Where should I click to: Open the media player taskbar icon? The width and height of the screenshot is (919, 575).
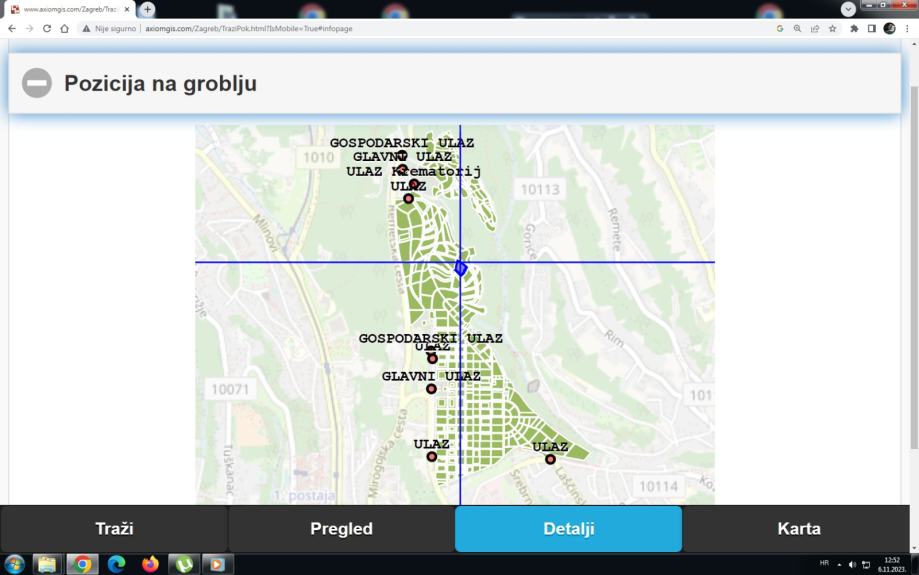pos(217,564)
